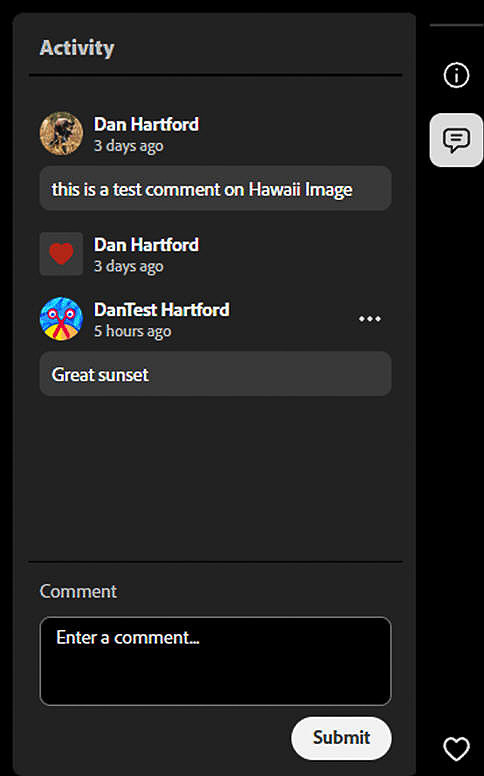484x776 pixels.
Task: Click the Comment label above the input box
Action: click(x=78, y=591)
